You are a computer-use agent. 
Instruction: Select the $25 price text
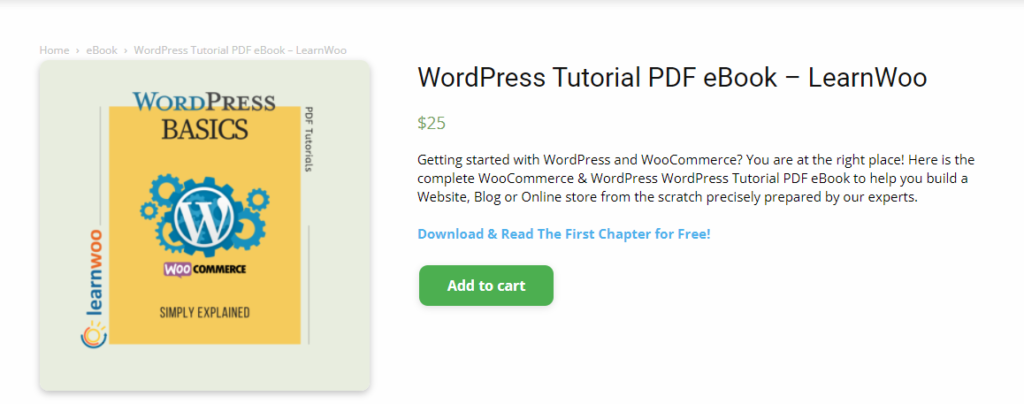coord(431,123)
